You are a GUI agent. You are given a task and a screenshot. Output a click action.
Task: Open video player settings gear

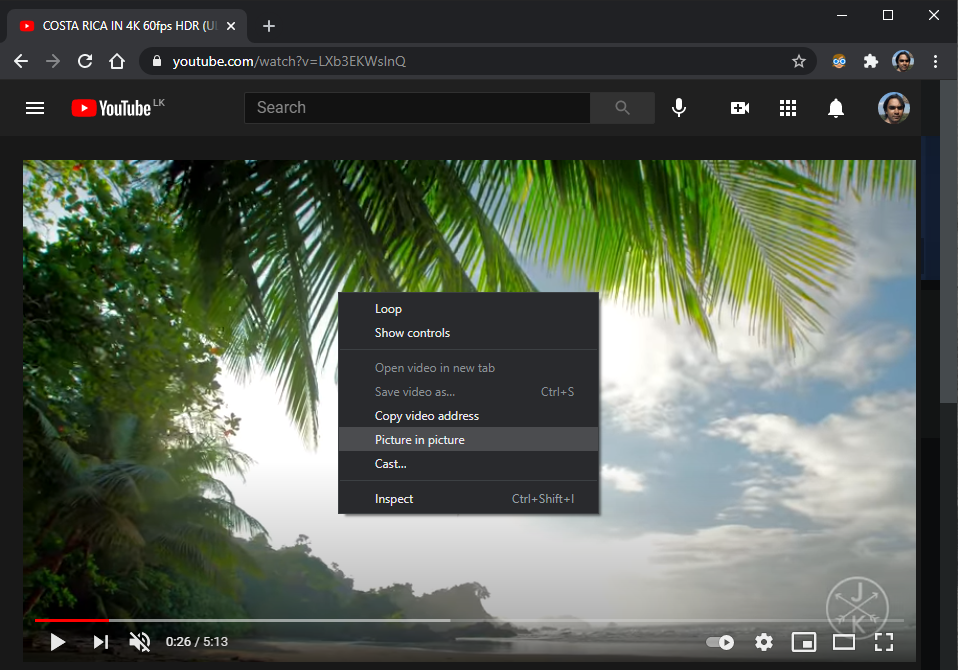tap(764, 642)
